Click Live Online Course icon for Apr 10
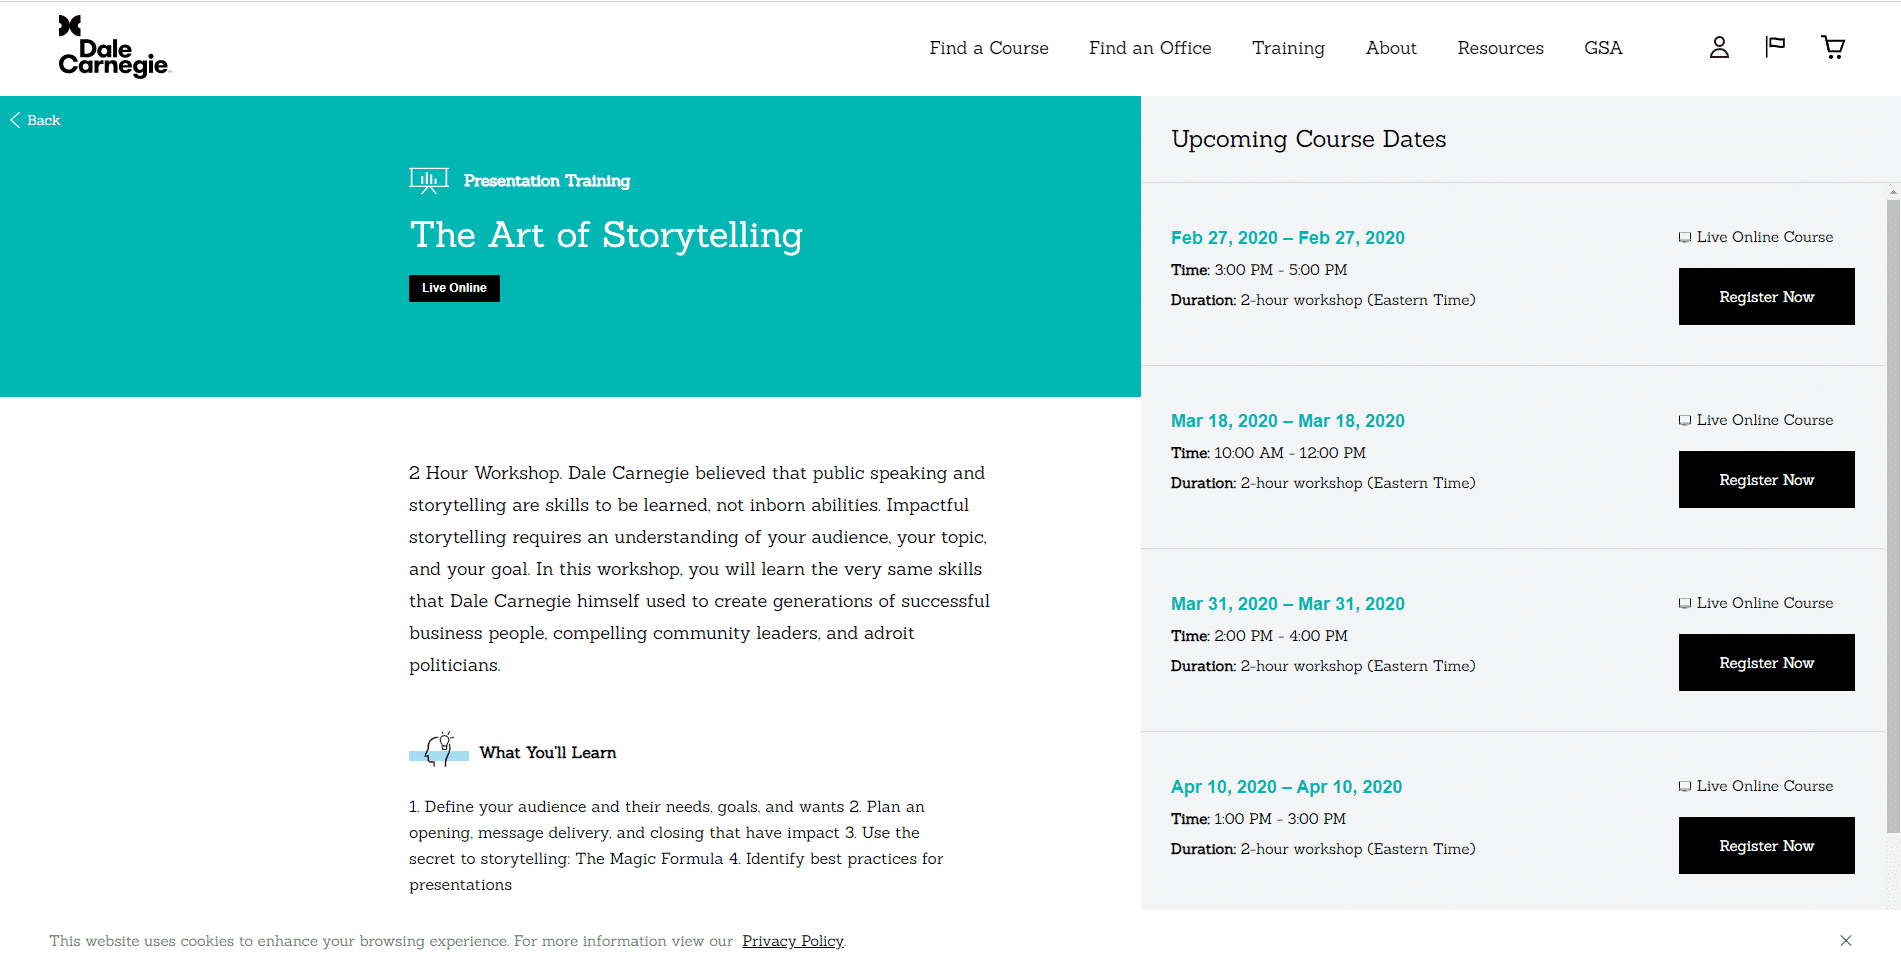 coord(1685,786)
